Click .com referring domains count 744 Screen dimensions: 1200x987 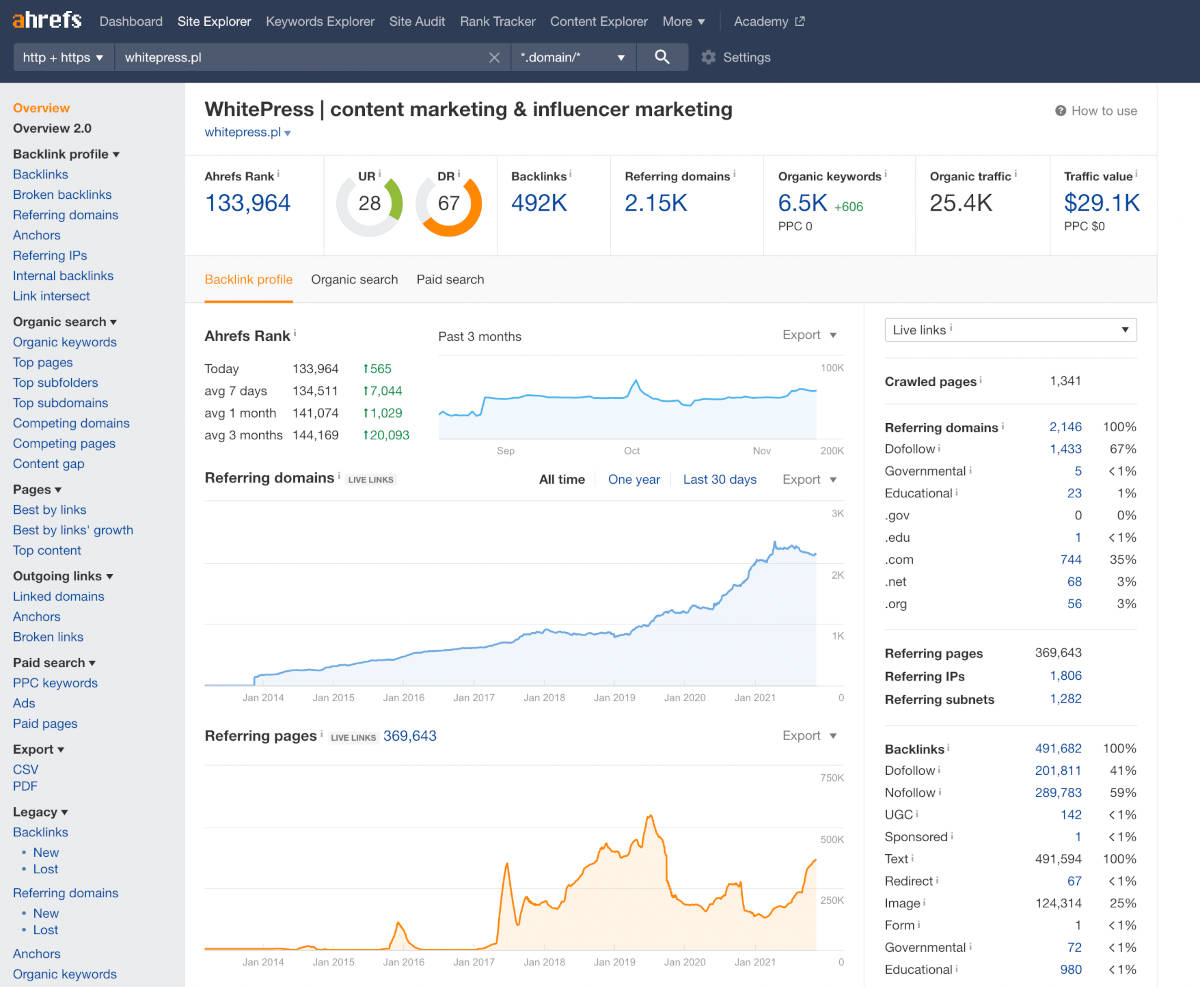1071,560
